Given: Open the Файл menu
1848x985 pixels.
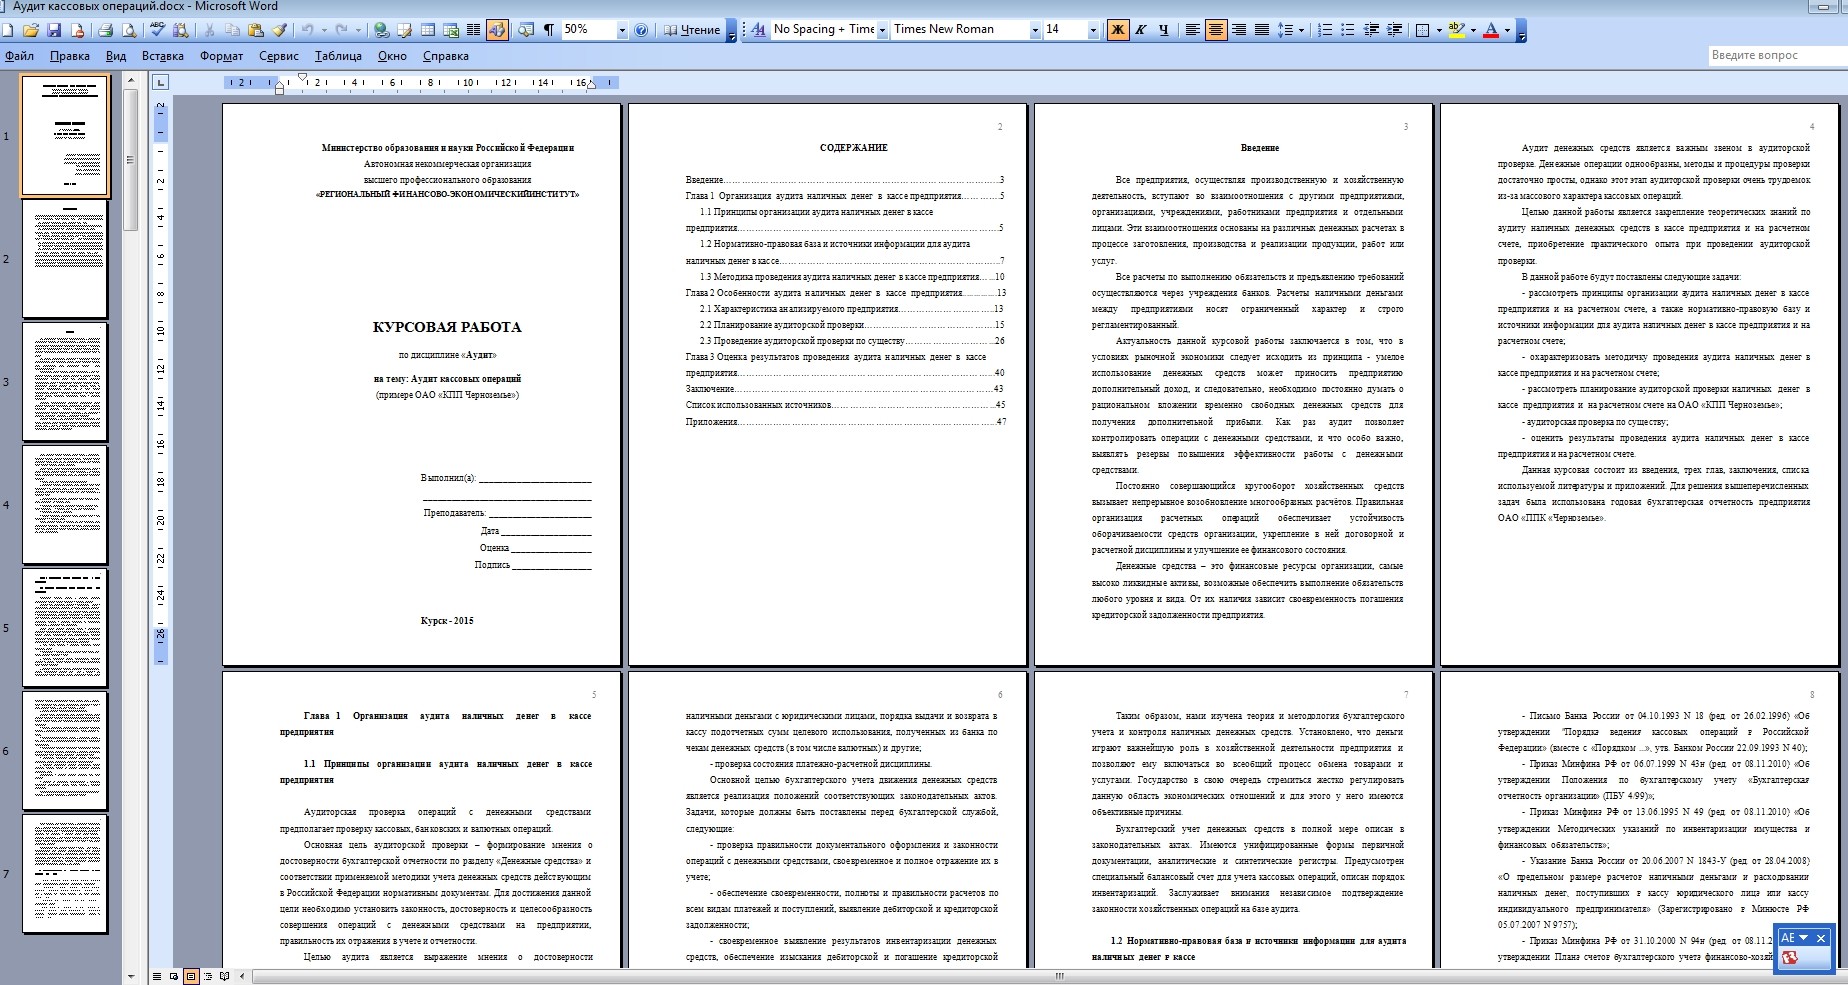Looking at the screenshot, I should click(19, 56).
